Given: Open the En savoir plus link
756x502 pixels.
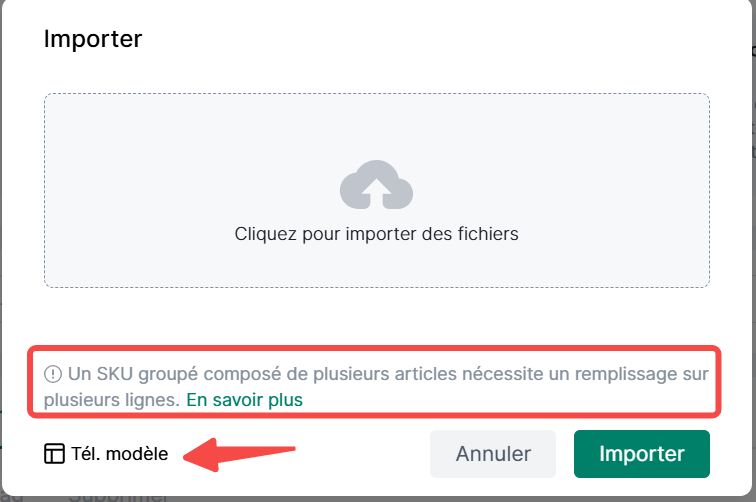Looking at the screenshot, I should 244,399.
